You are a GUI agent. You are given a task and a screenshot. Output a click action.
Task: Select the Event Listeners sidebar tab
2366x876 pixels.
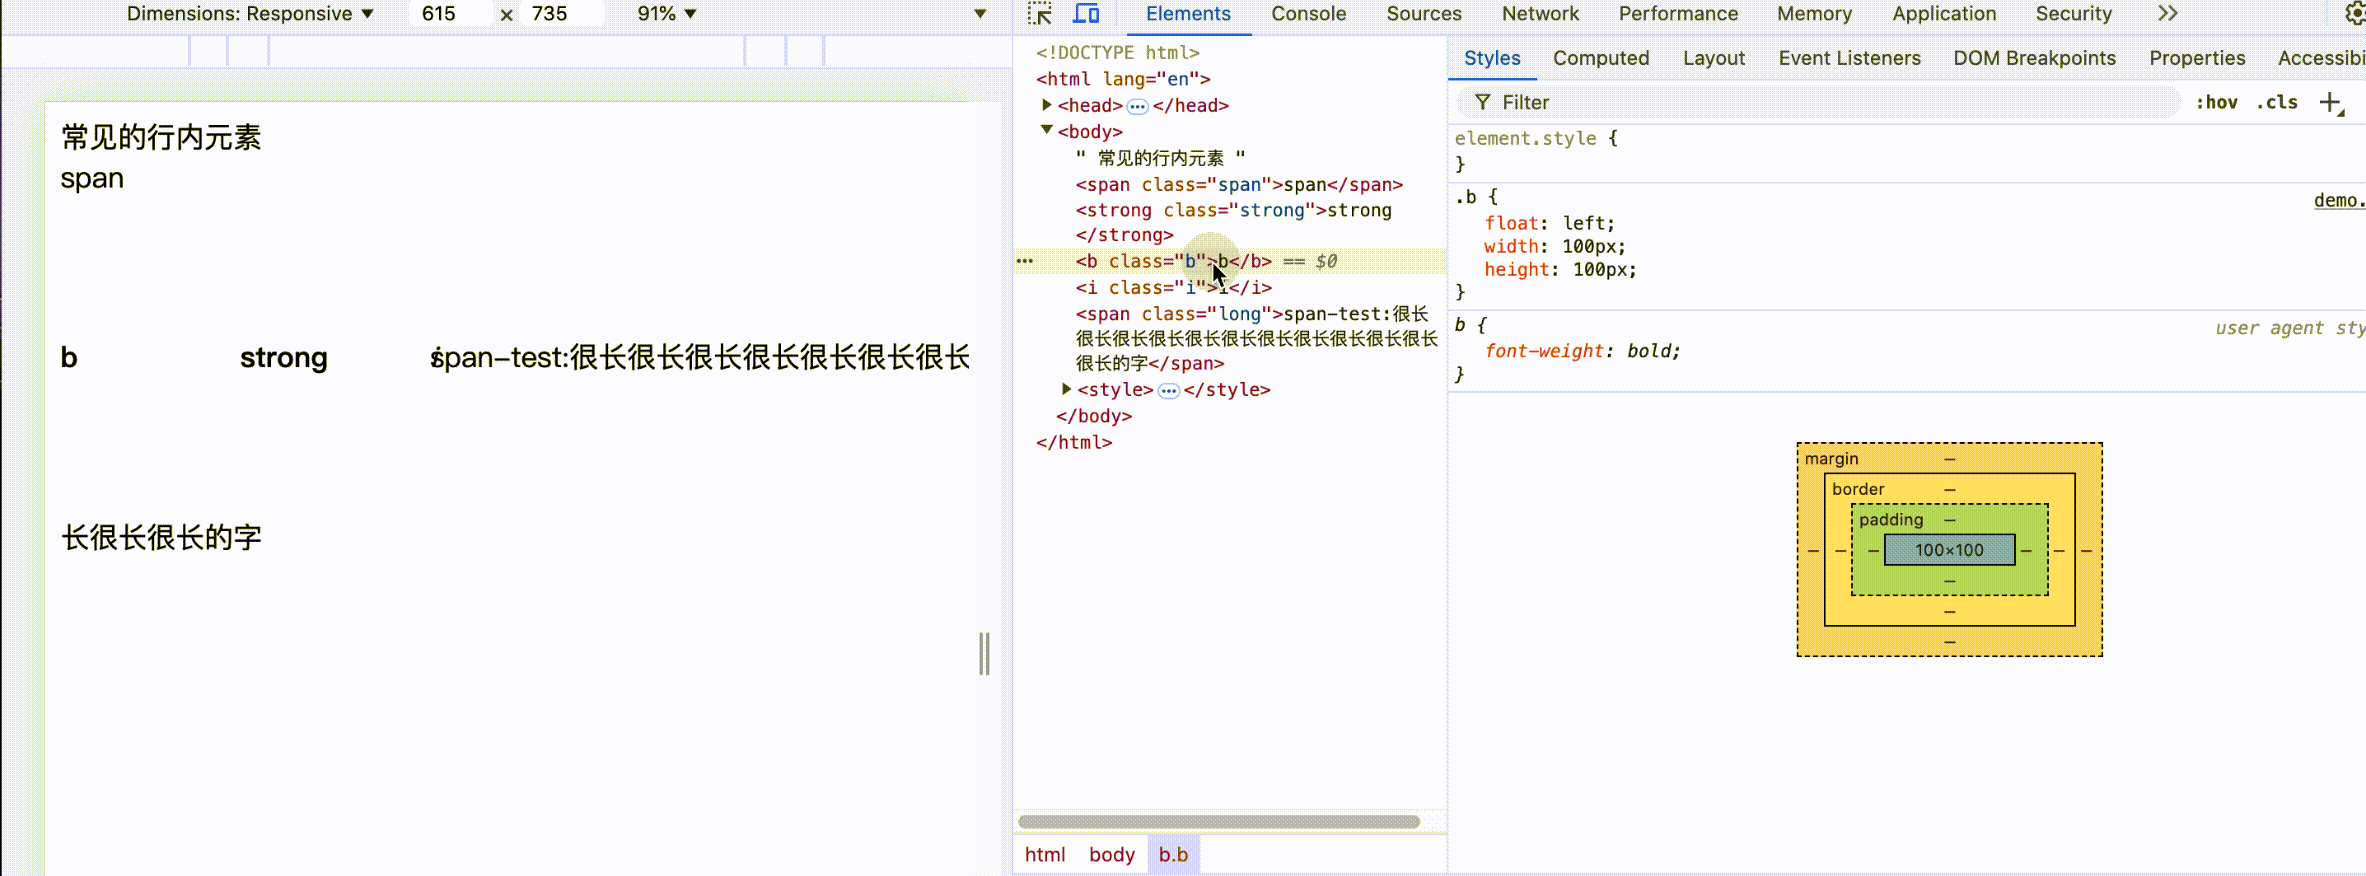coord(1849,58)
